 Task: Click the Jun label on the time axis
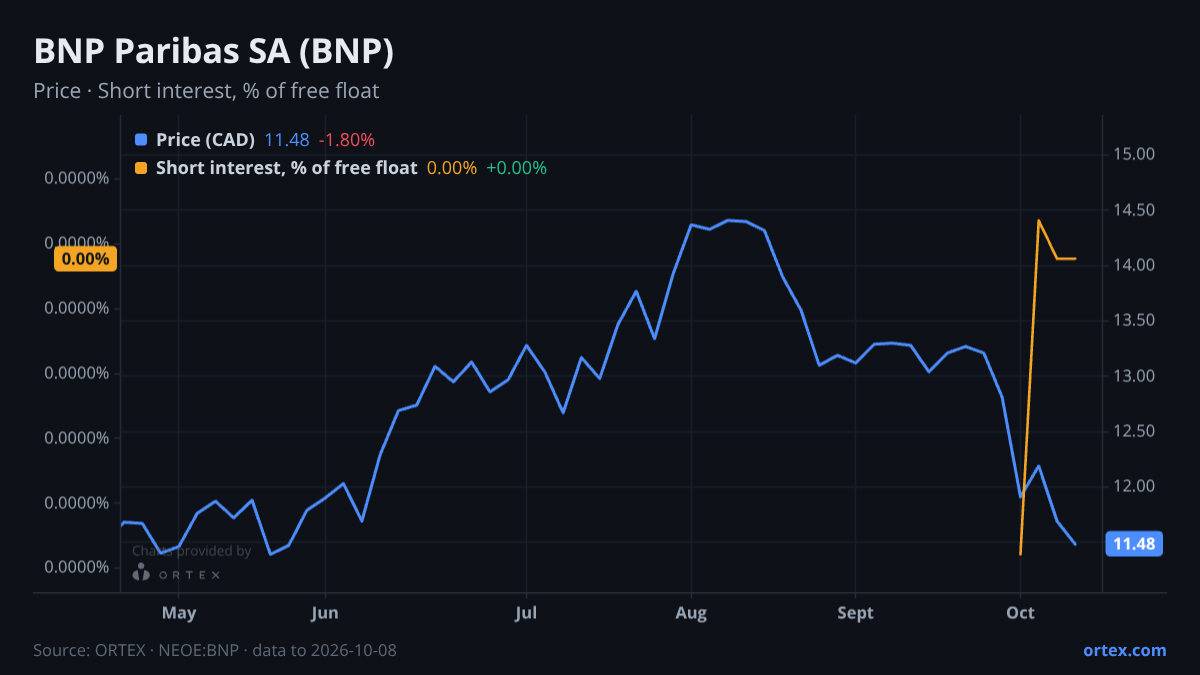click(325, 613)
